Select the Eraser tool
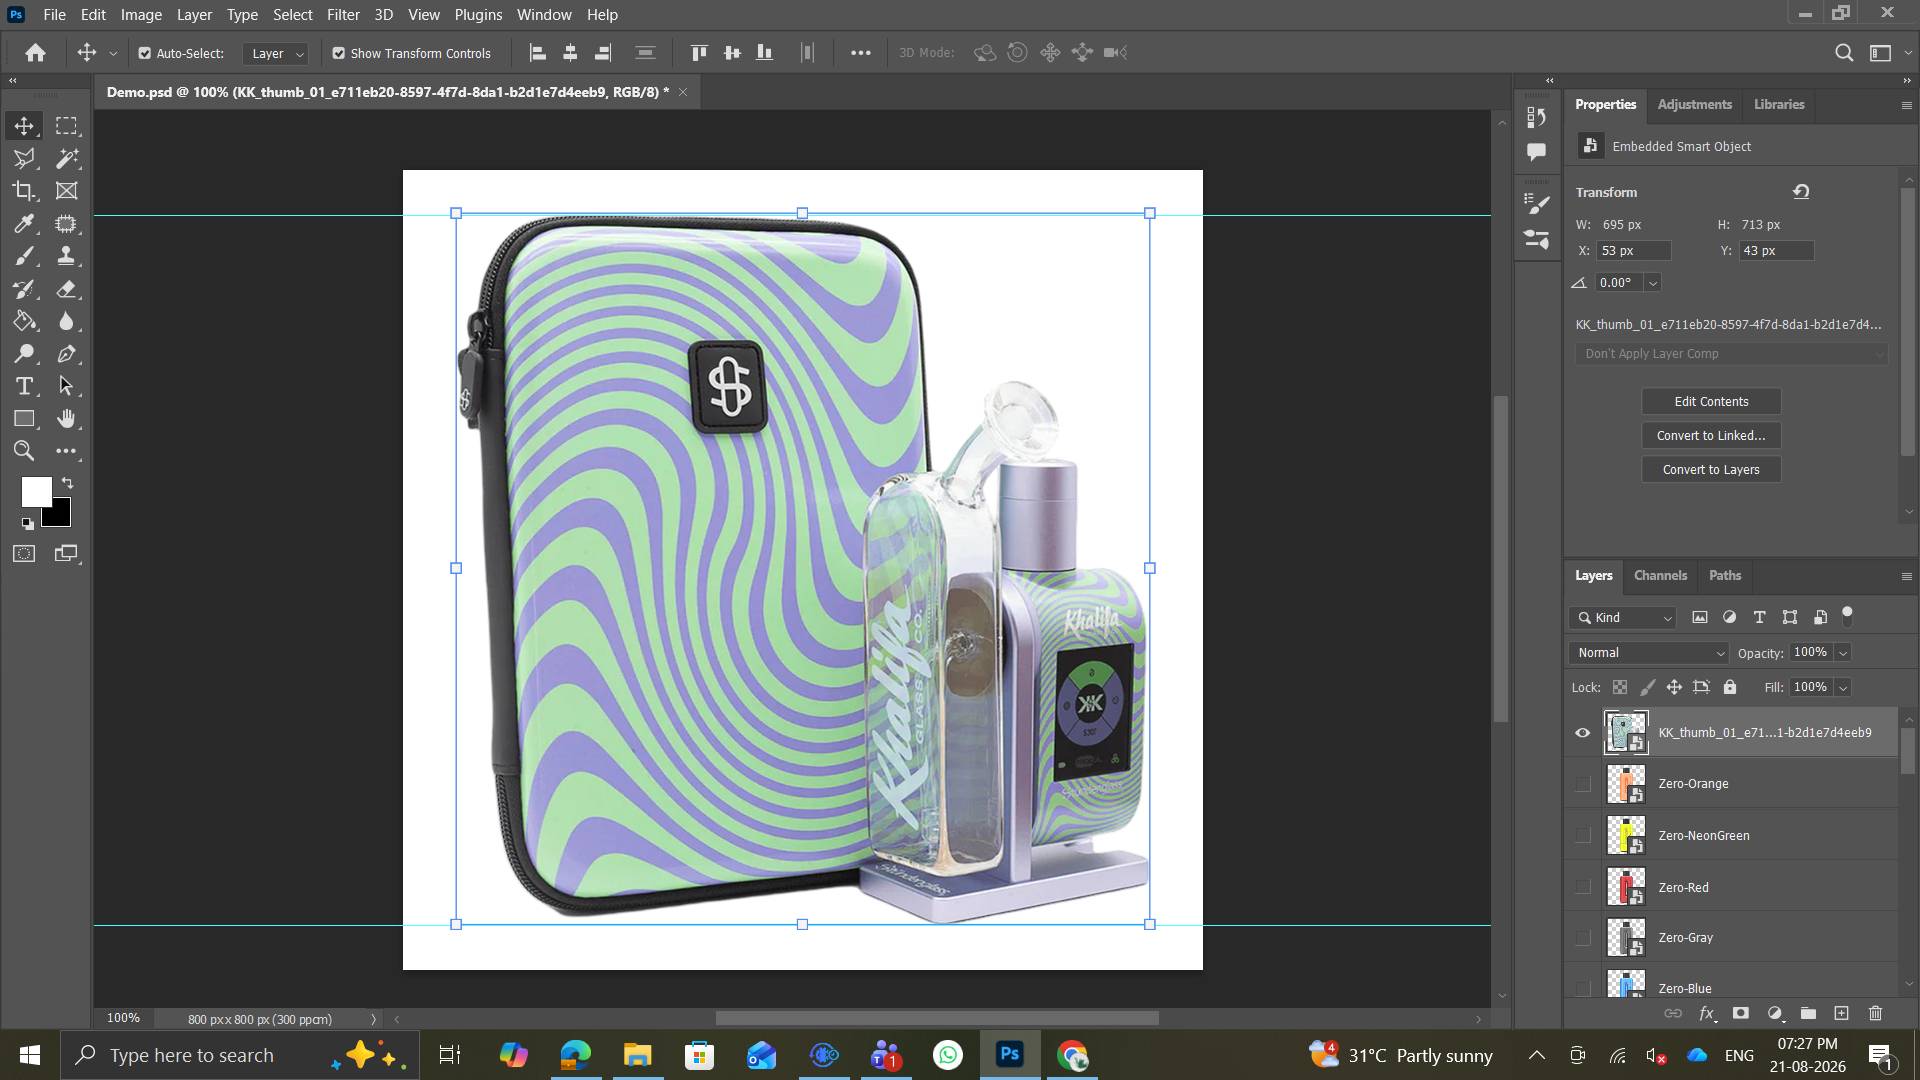This screenshot has height=1080, width=1920. [67, 289]
